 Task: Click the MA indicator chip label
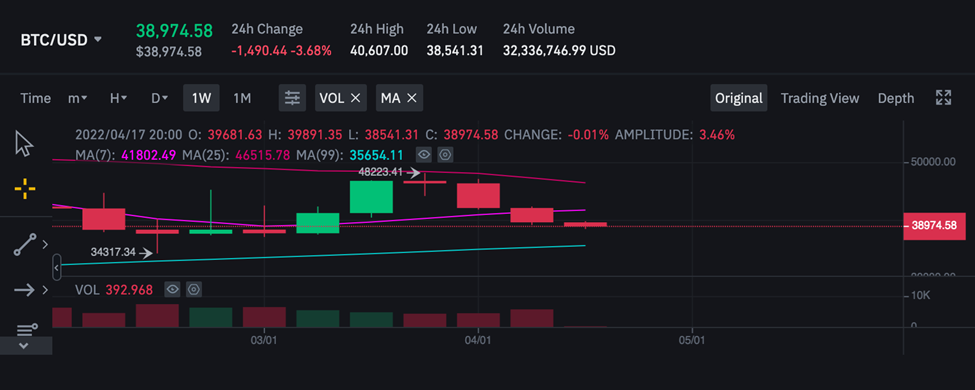(x=390, y=98)
